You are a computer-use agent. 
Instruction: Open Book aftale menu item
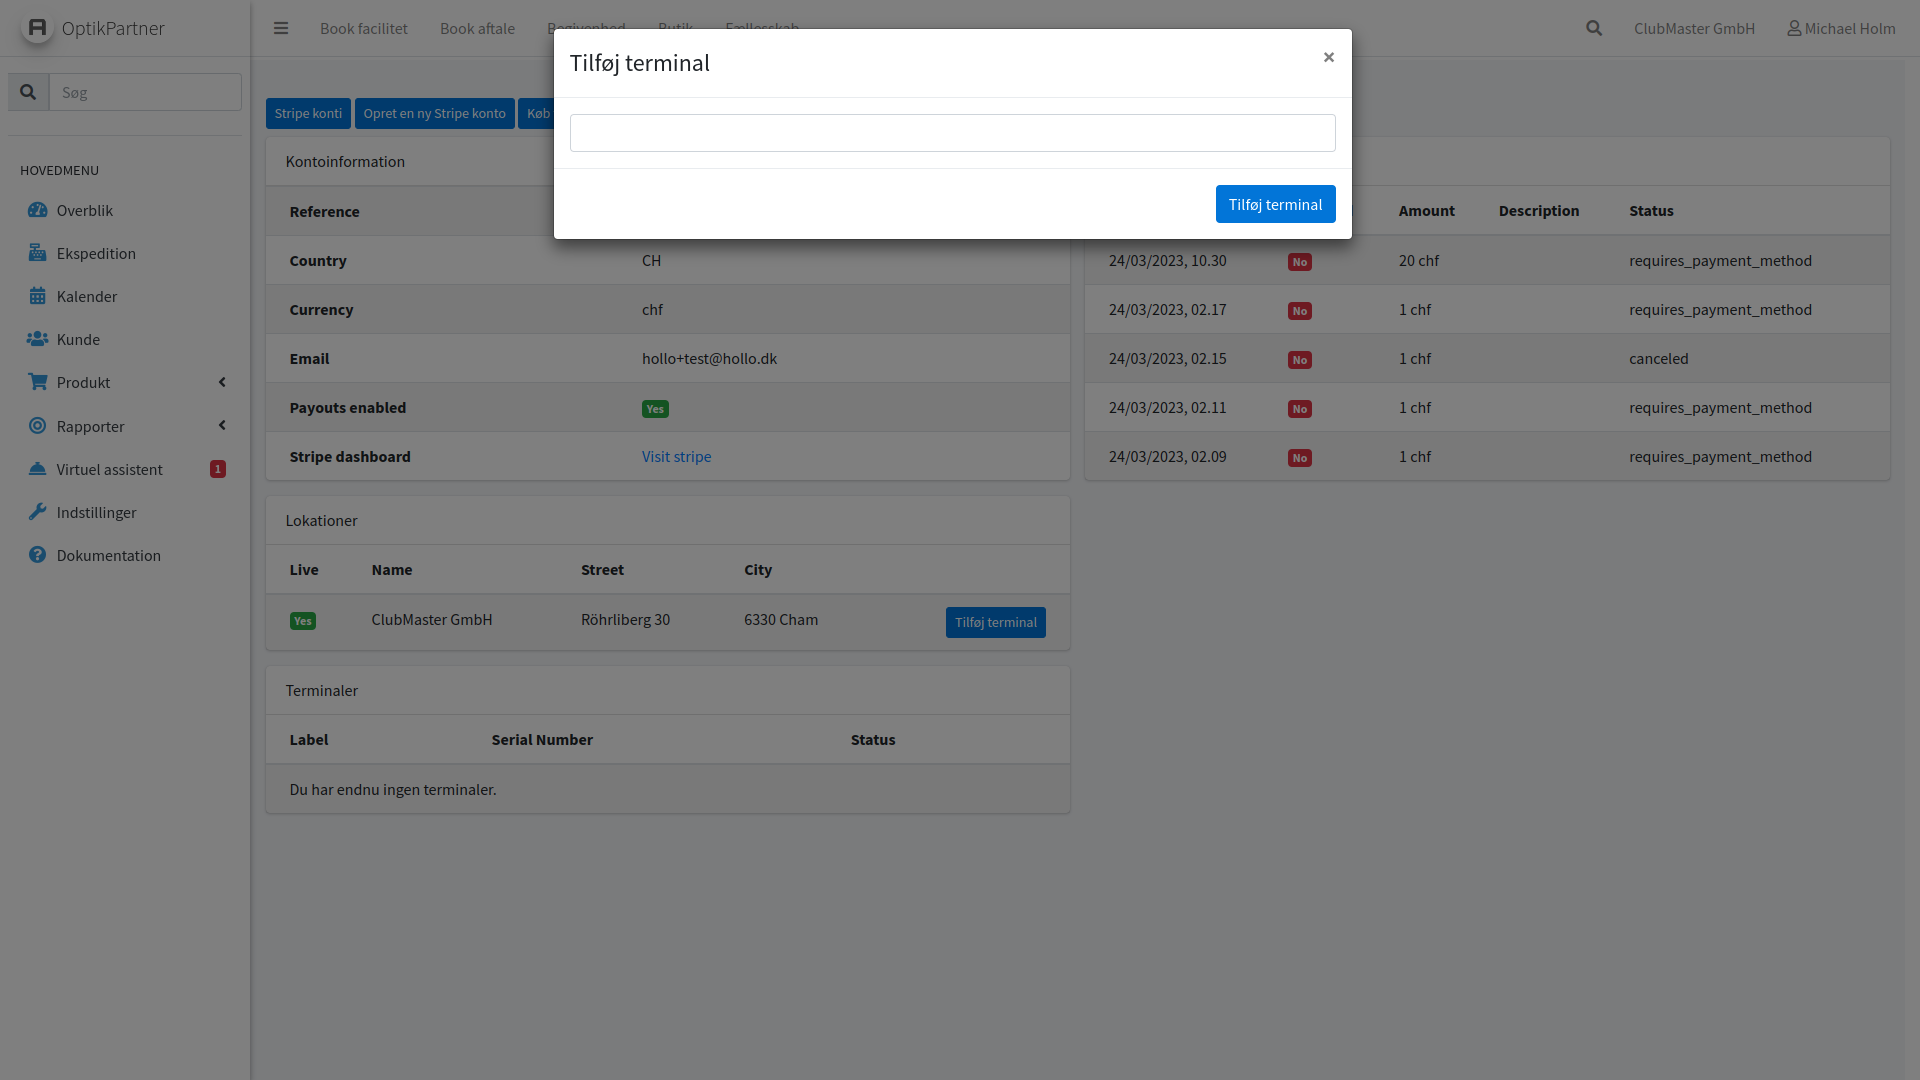pyautogui.click(x=477, y=28)
